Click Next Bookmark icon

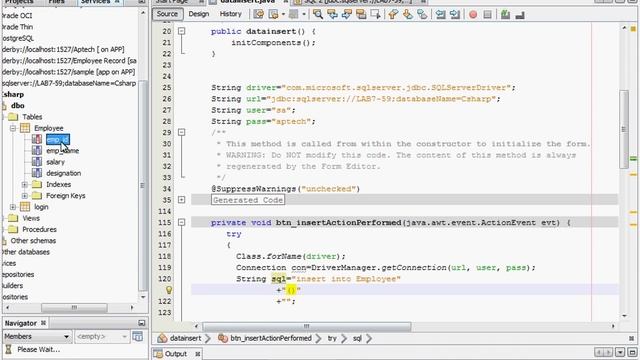[x=407, y=14]
